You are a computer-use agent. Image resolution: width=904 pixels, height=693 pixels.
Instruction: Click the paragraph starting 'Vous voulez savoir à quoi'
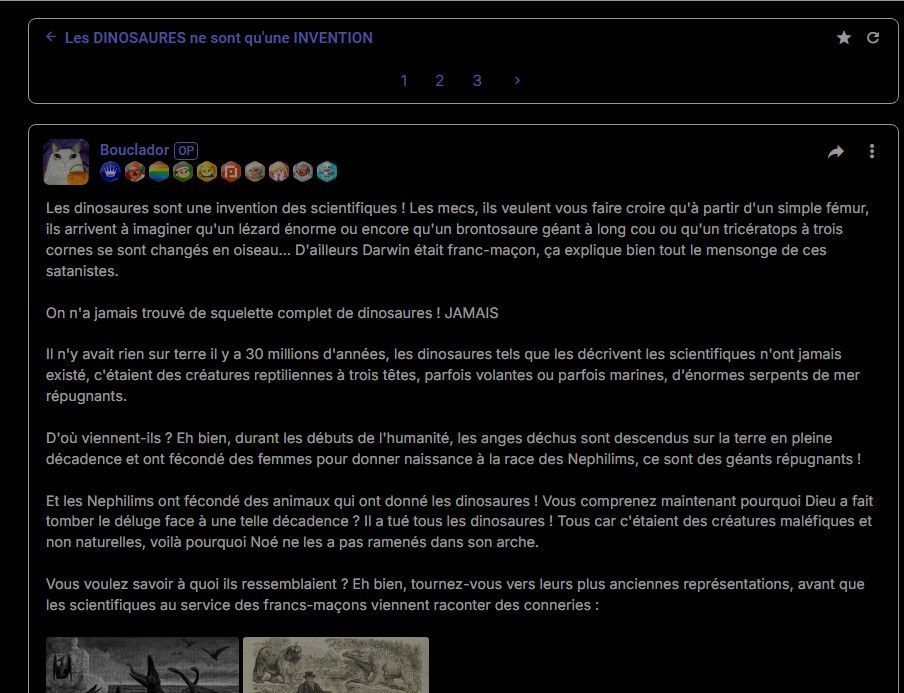click(x=455, y=594)
